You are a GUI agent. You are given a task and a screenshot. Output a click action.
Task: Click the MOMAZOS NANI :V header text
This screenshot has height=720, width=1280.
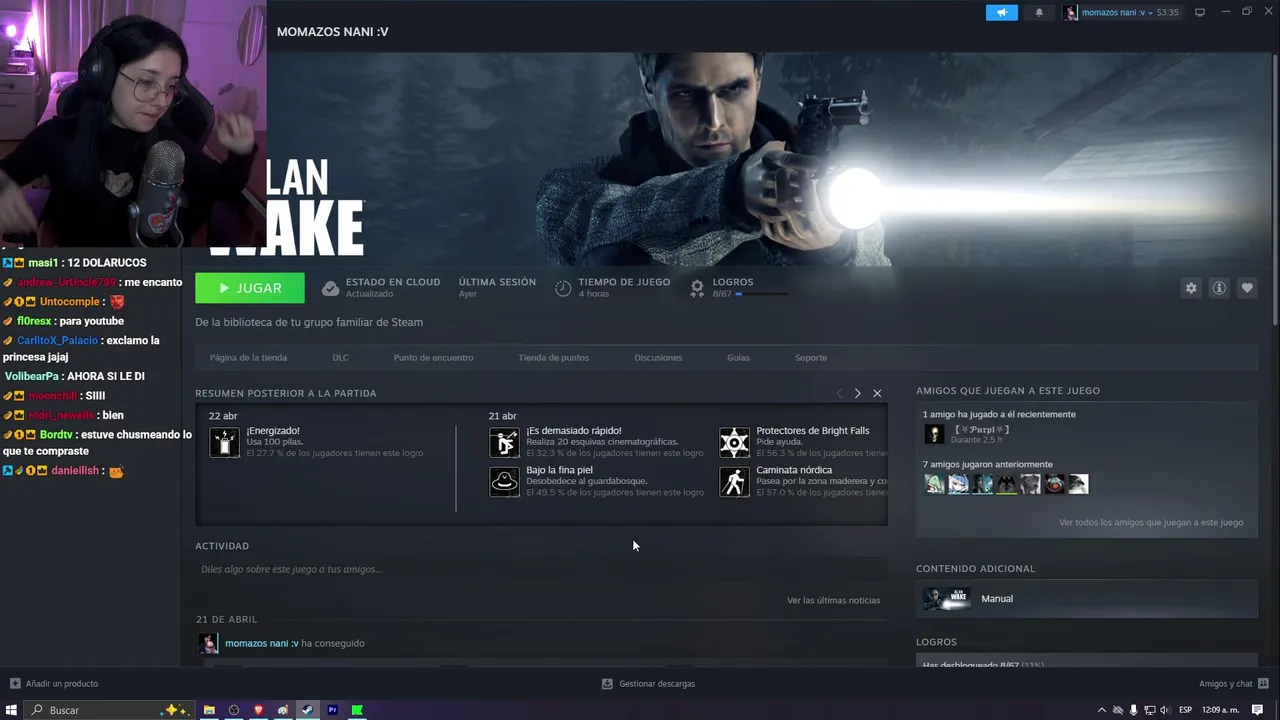(x=332, y=32)
